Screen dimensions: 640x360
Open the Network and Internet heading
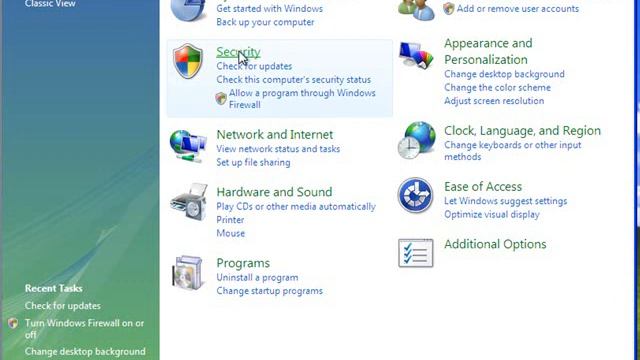(275, 135)
